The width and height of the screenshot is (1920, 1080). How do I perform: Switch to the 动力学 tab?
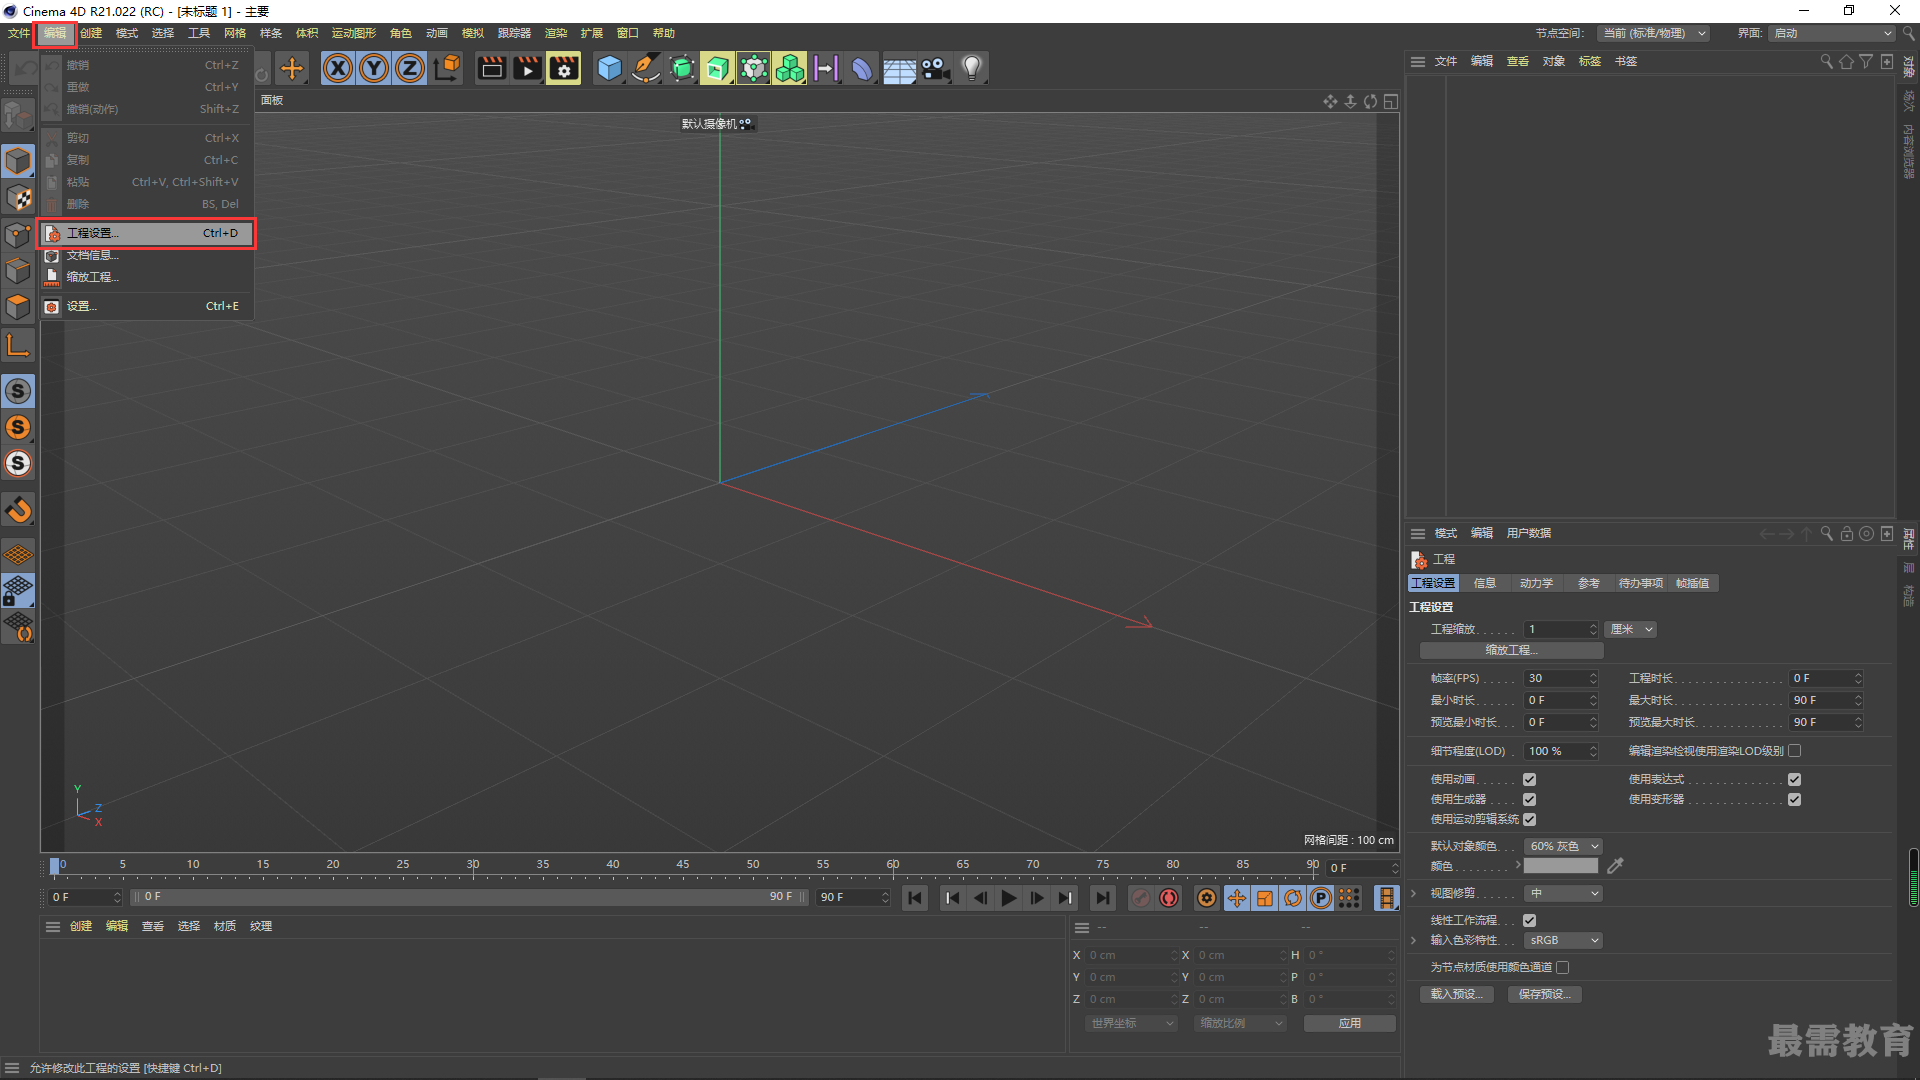click(x=1536, y=584)
